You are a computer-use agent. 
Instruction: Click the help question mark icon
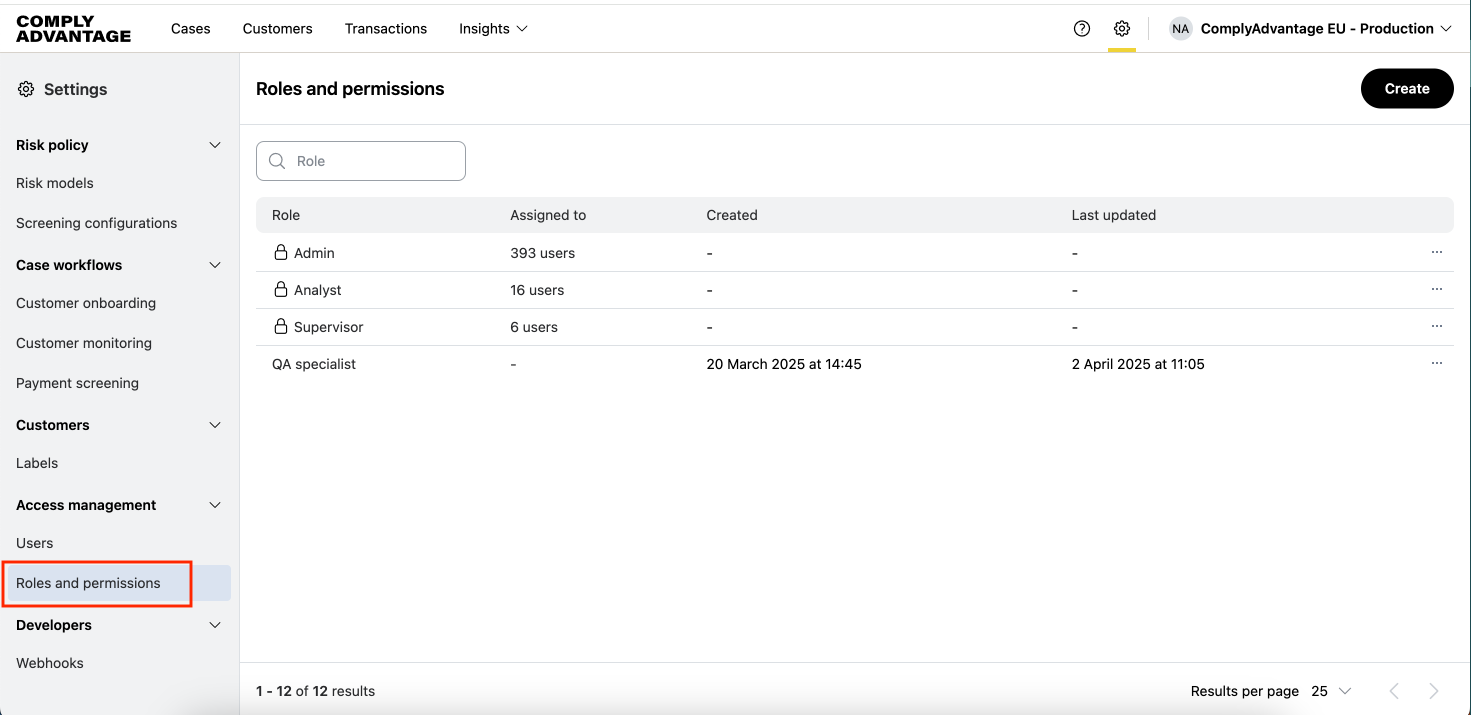[1081, 29]
